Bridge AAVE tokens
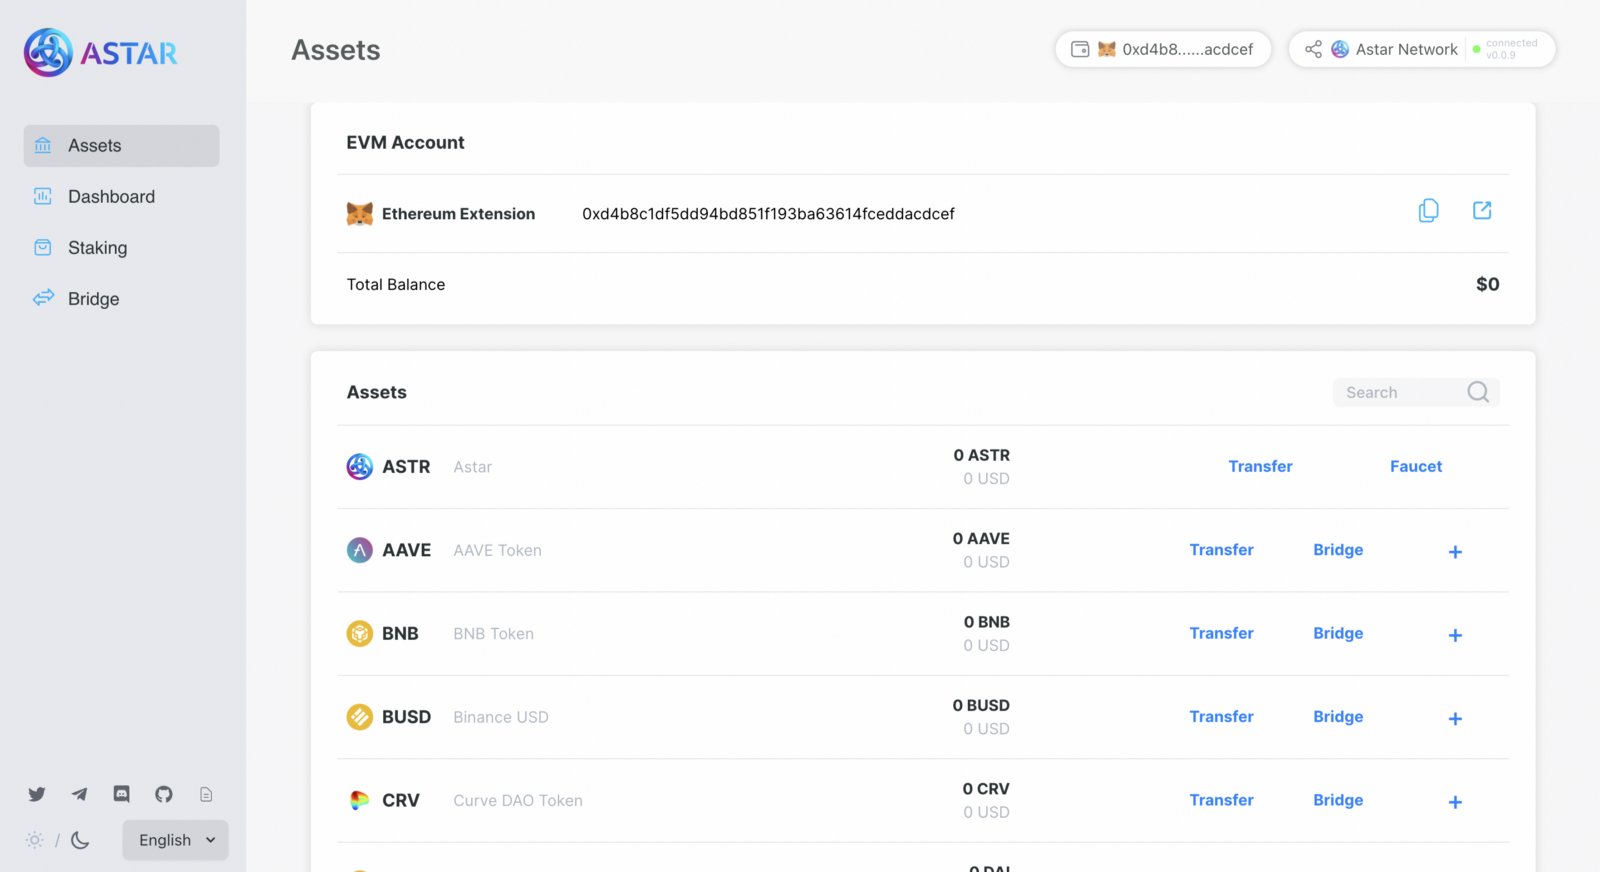This screenshot has height=872, width=1600. (1338, 550)
